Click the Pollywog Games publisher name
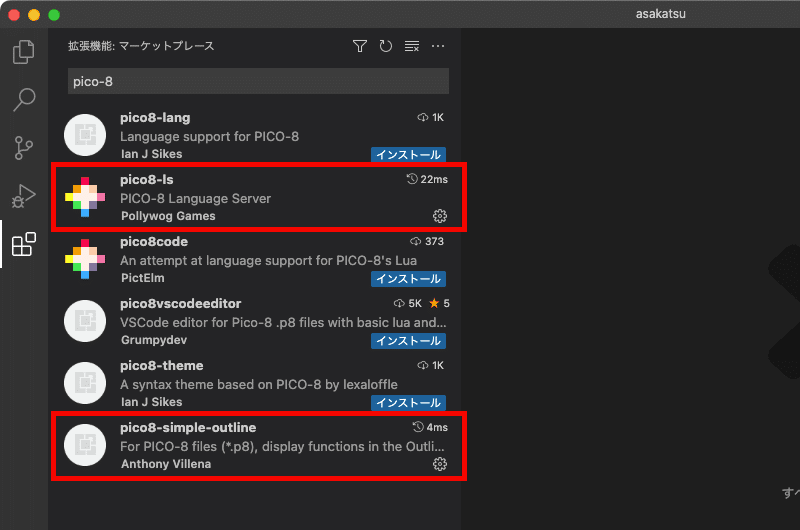800x530 pixels. 168,216
